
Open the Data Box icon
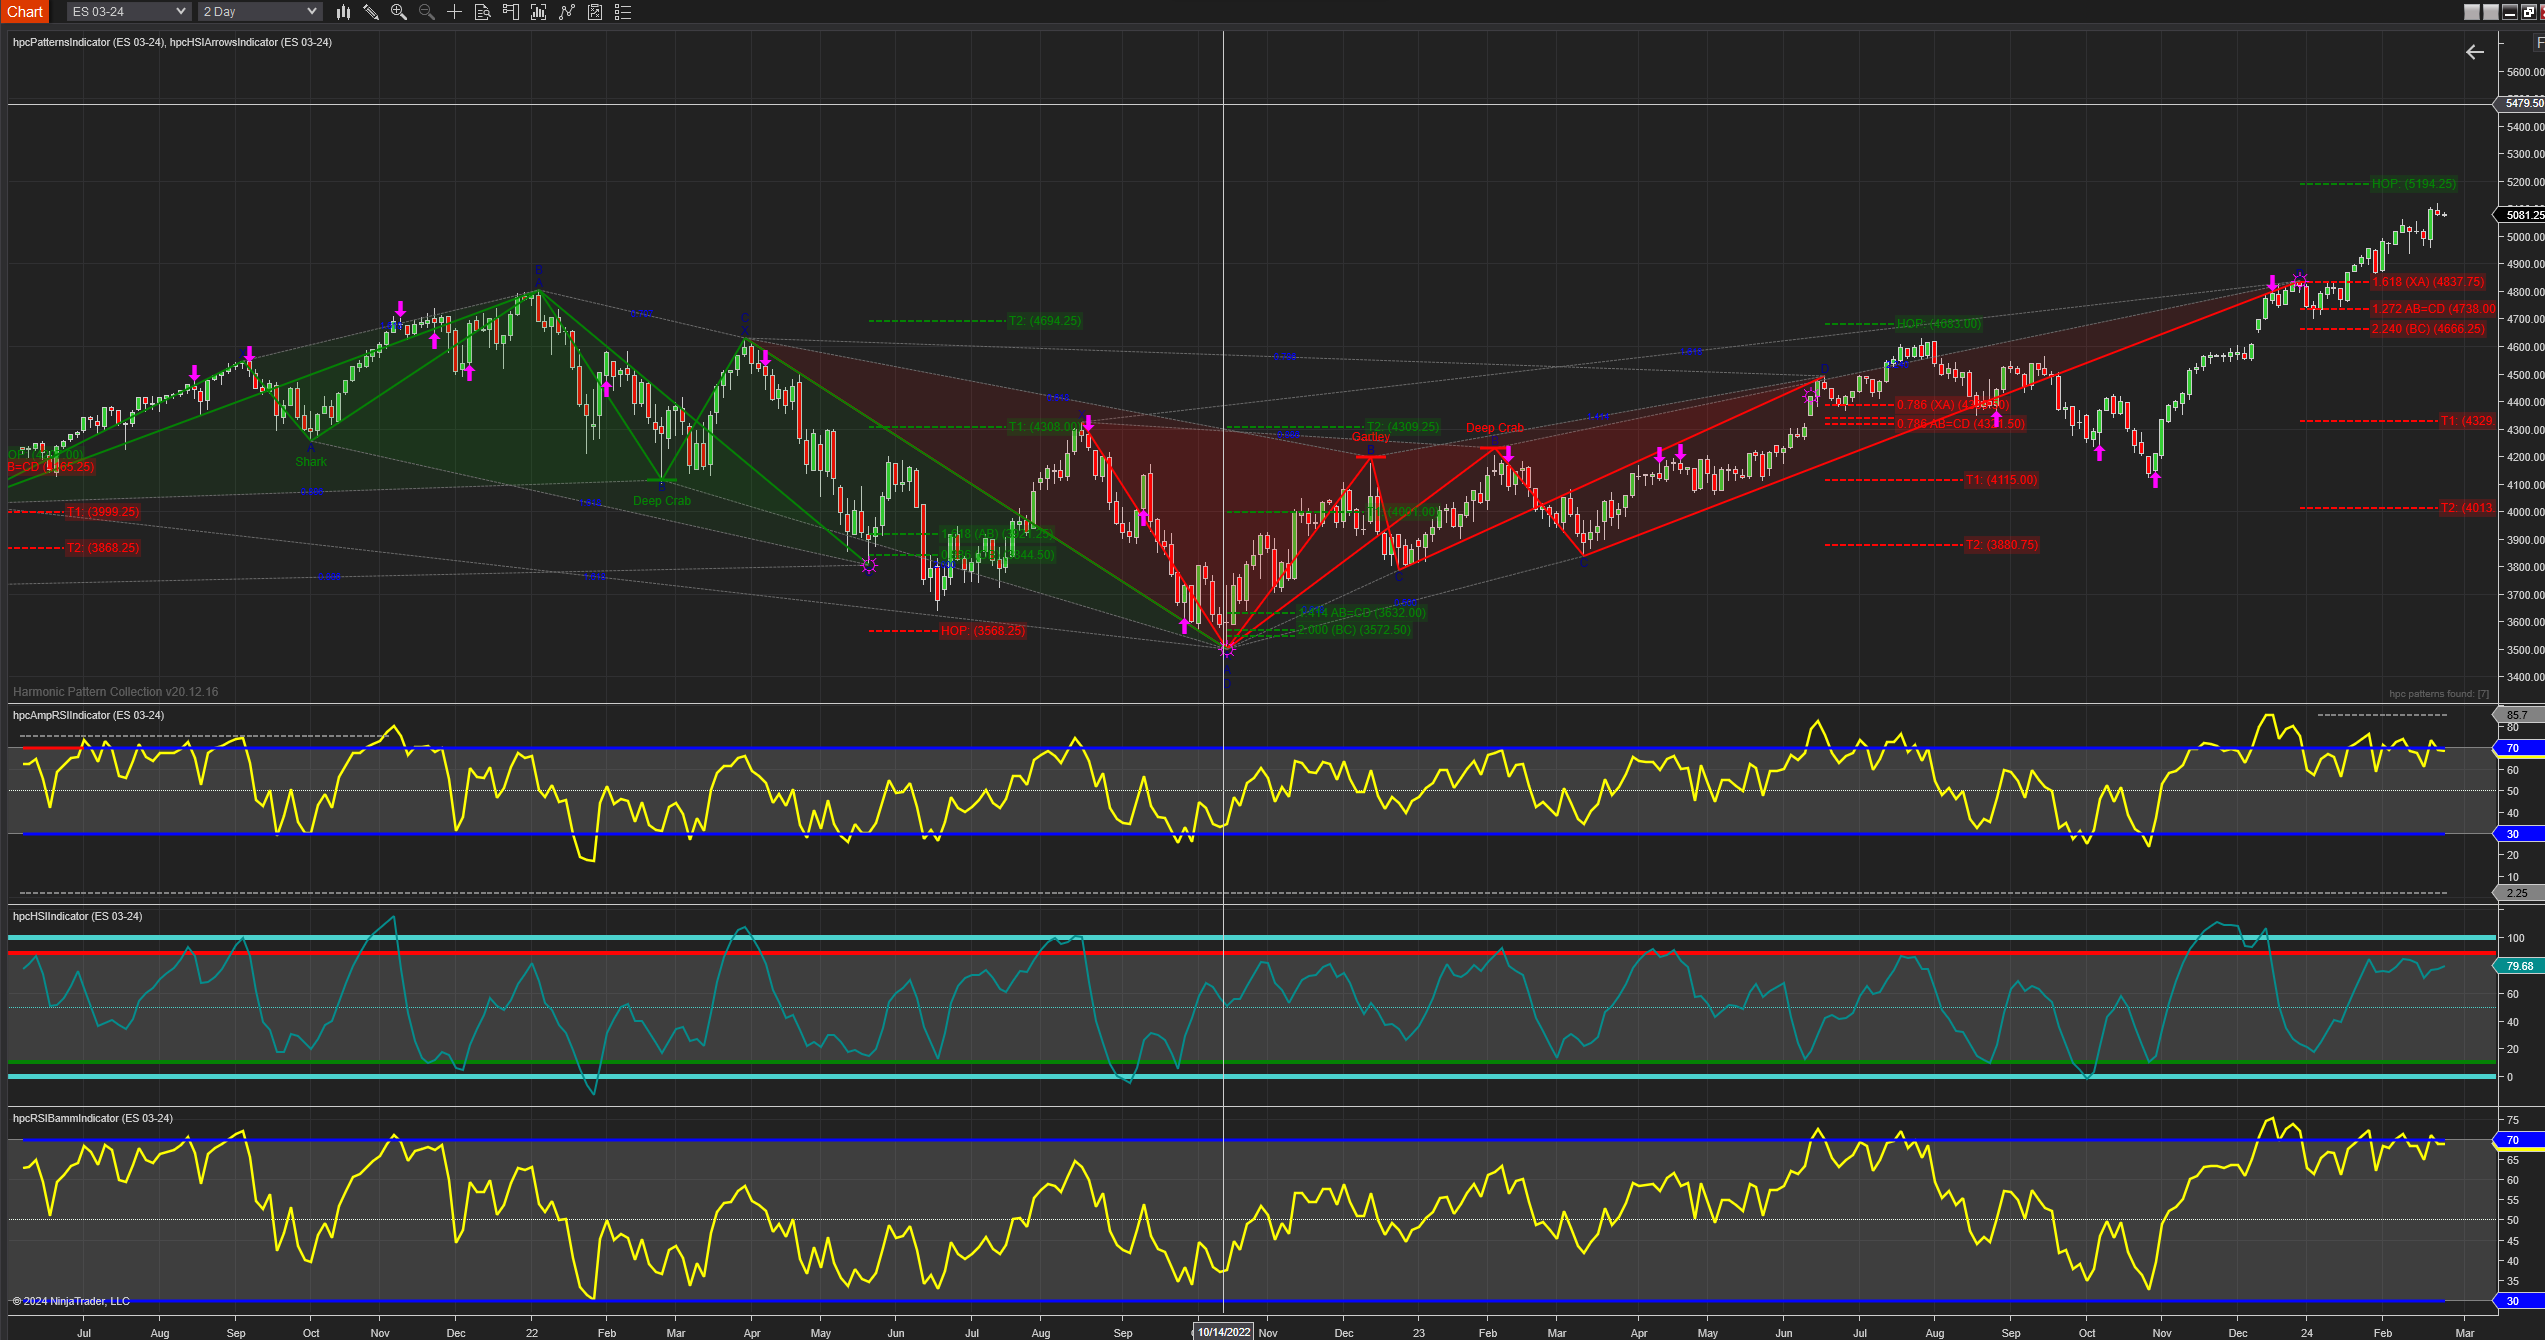(x=482, y=12)
